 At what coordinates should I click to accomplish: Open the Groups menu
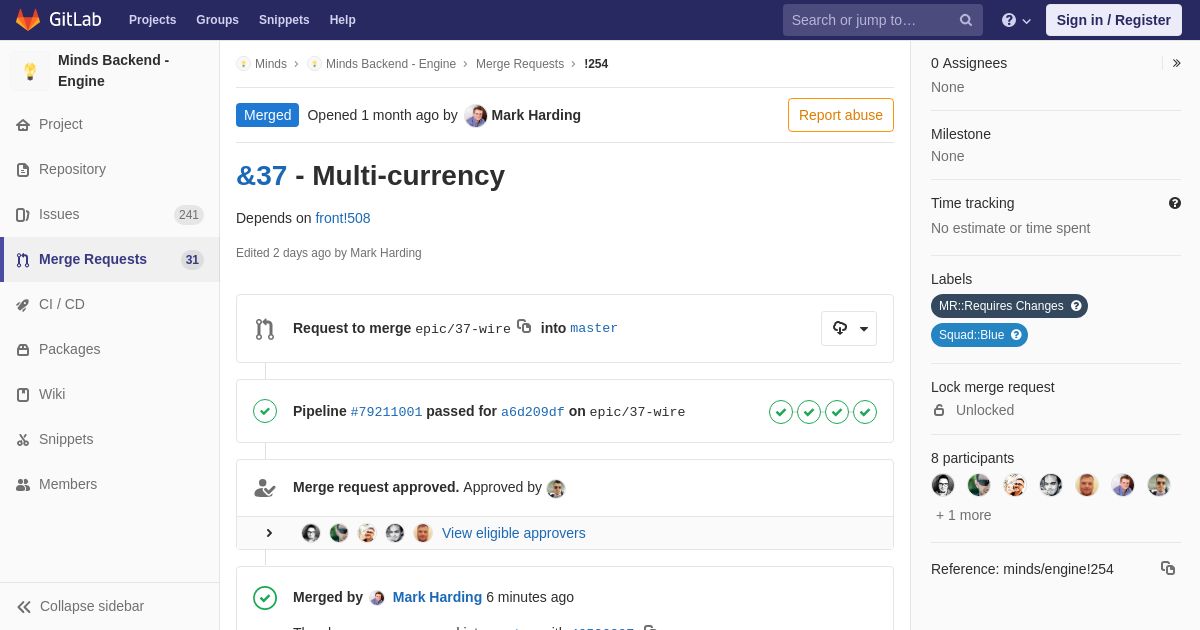pos(217,20)
